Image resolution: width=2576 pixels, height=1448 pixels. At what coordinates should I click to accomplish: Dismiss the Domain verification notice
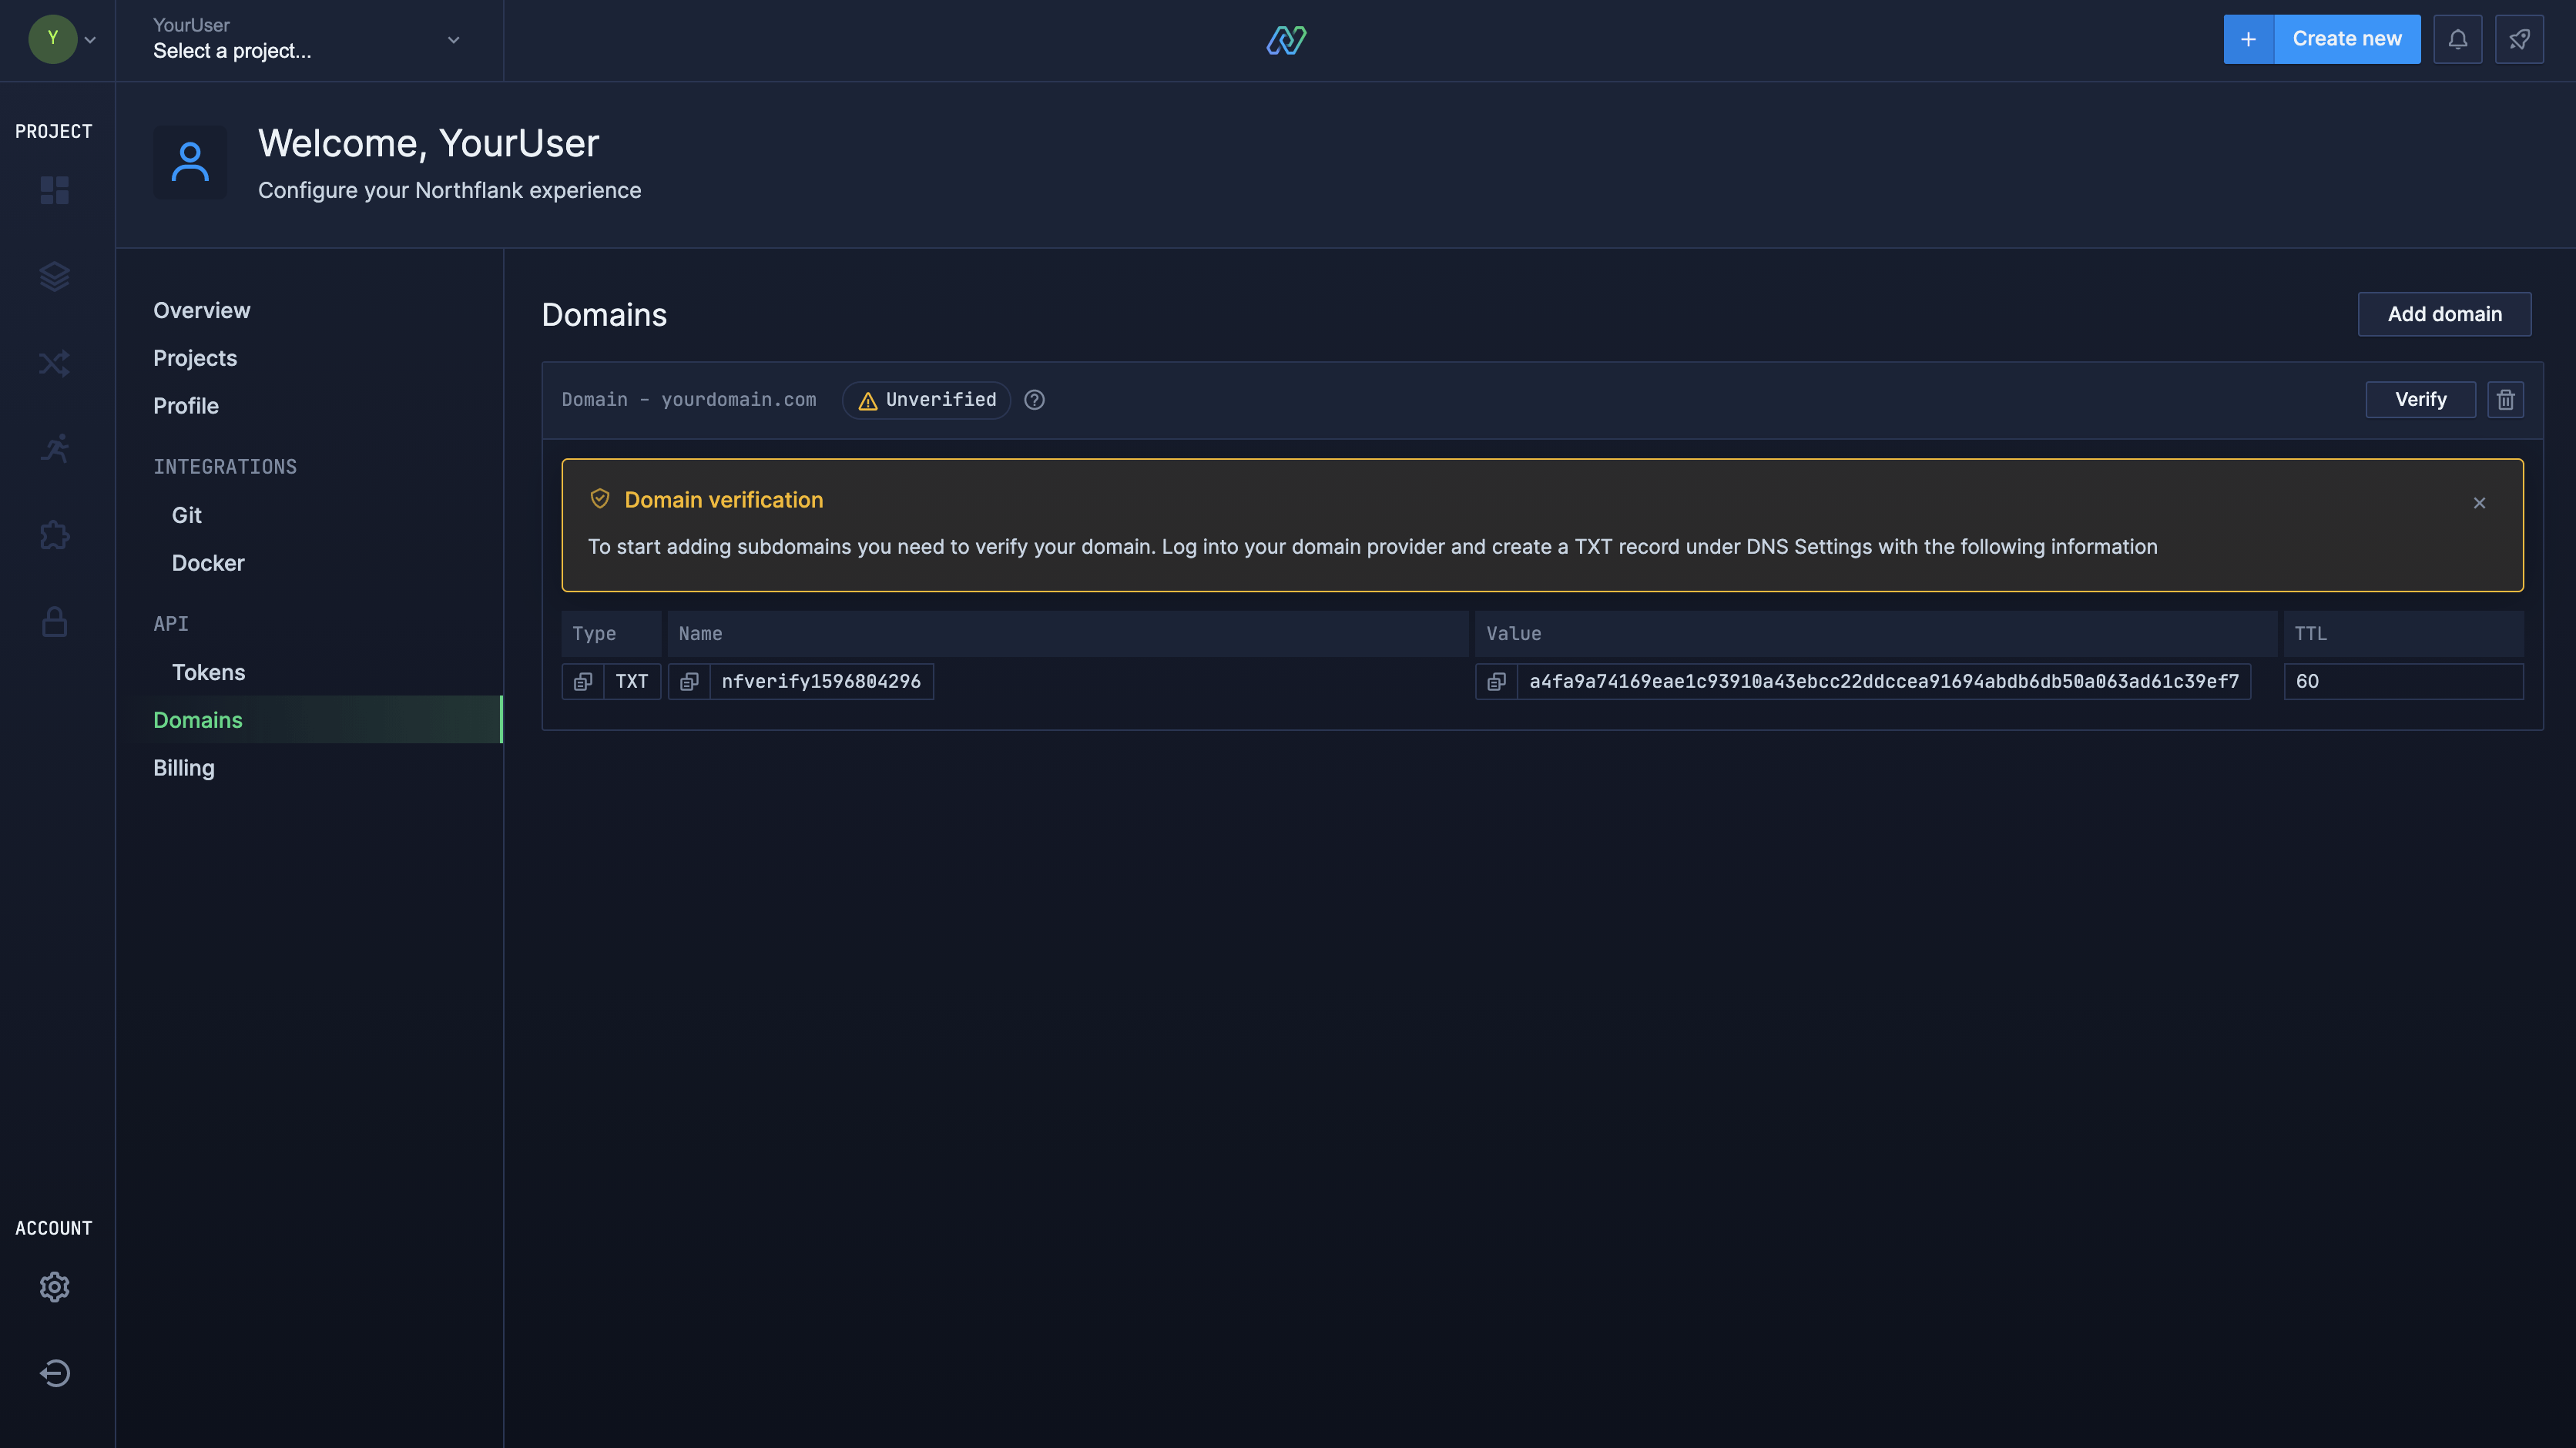2480,503
